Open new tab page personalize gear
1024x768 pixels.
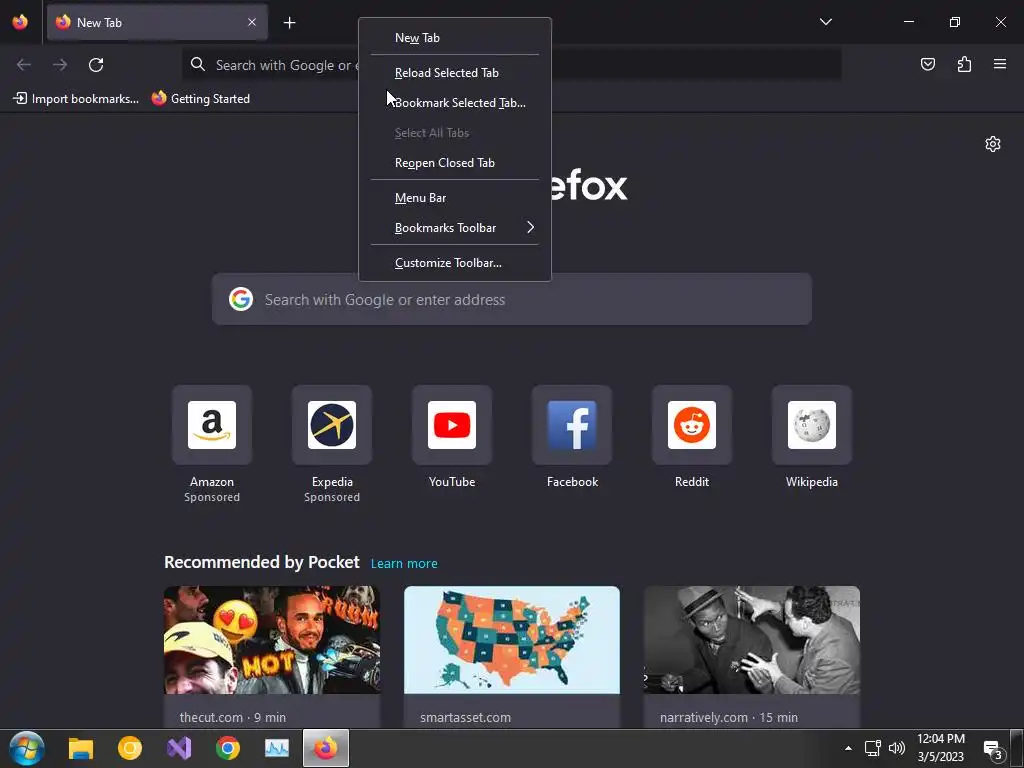click(993, 144)
